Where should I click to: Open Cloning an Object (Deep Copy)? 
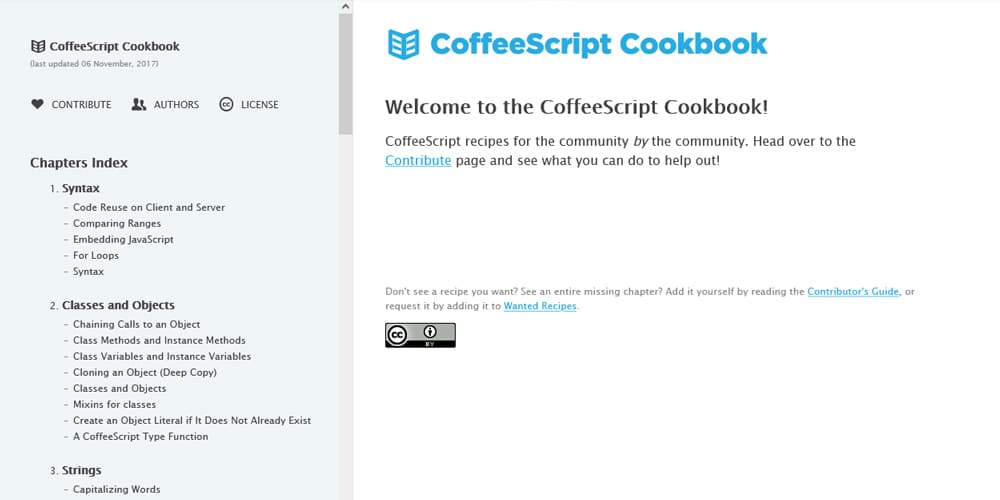(145, 372)
